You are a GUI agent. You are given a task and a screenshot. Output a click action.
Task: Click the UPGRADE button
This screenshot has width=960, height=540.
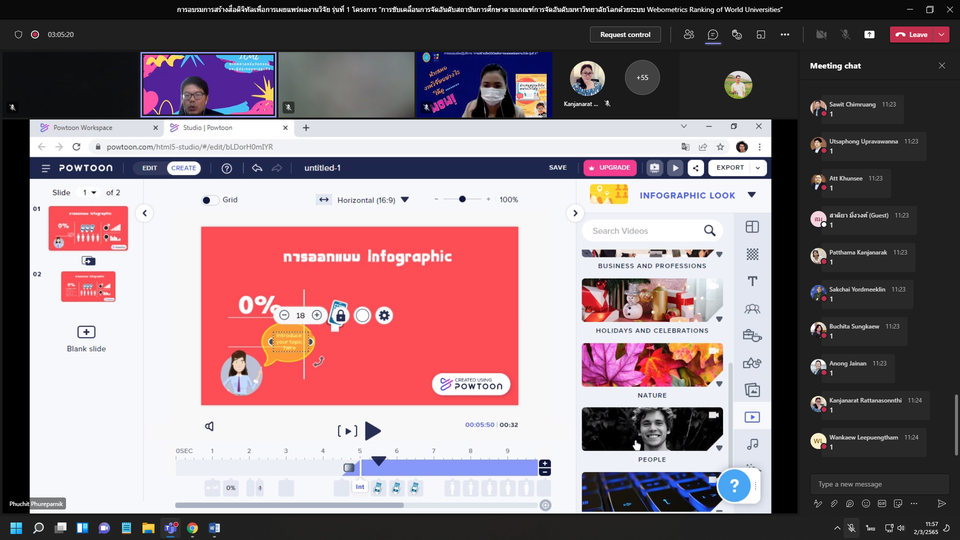tap(610, 168)
